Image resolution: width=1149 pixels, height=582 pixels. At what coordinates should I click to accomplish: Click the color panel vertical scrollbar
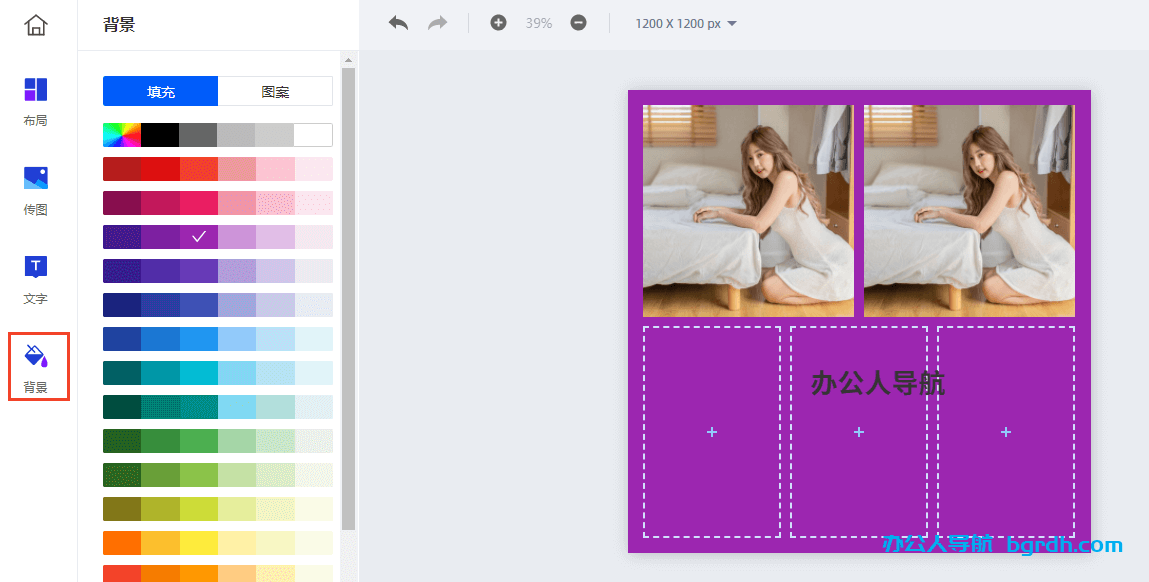coord(348,300)
